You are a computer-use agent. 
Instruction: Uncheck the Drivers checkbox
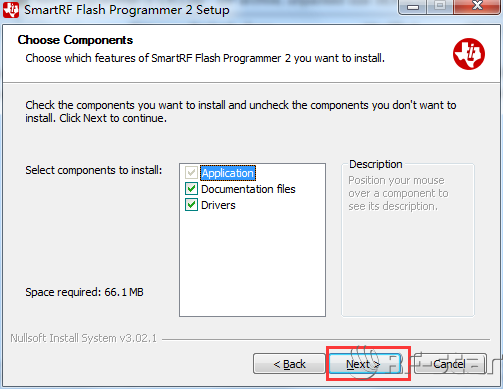(191, 205)
